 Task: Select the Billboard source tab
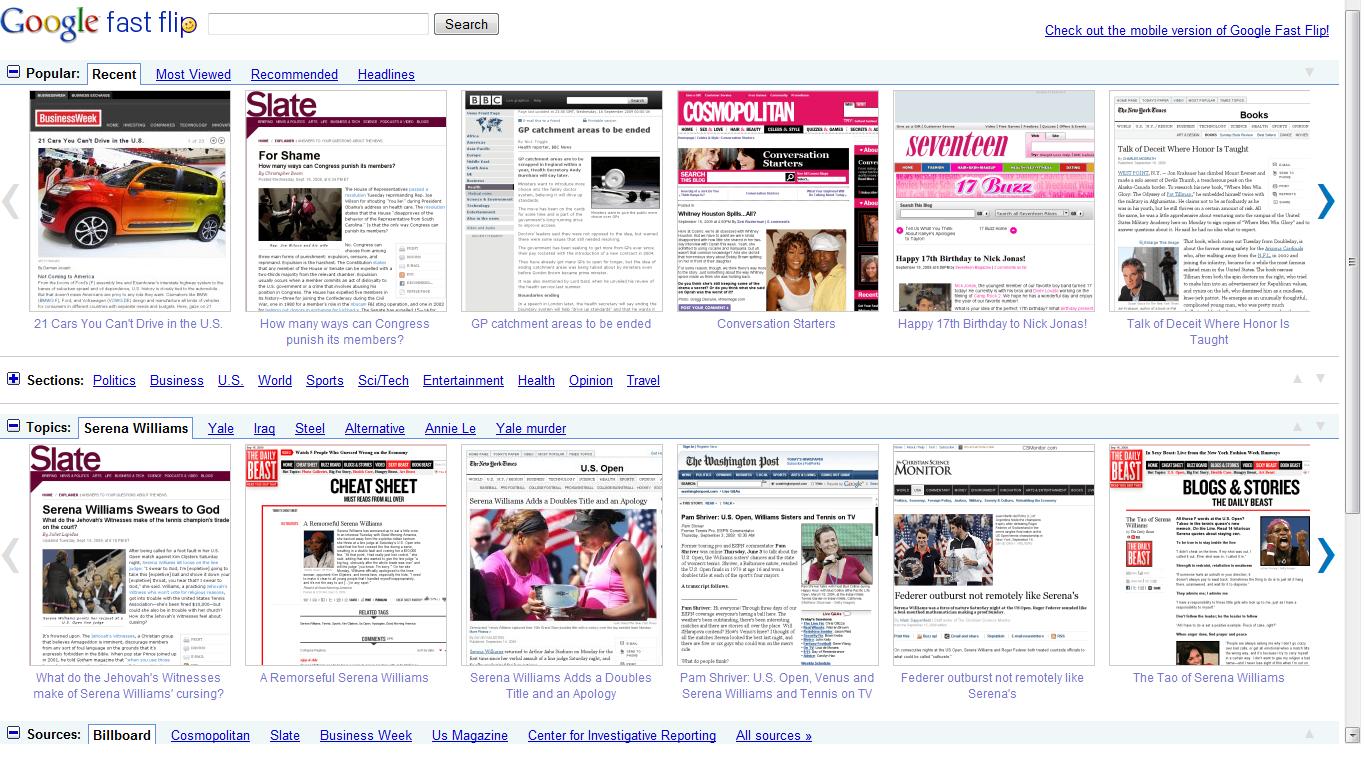tap(121, 735)
